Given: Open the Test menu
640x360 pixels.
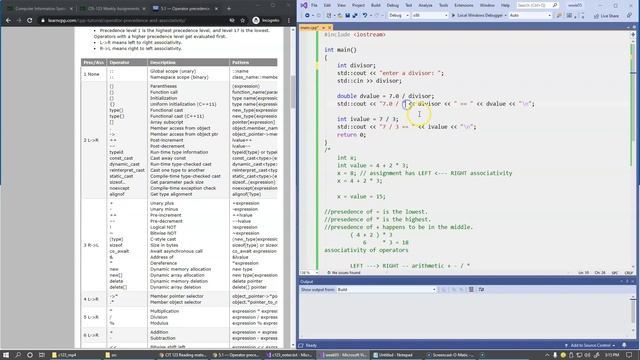Looking at the screenshot, I should 409,5.
